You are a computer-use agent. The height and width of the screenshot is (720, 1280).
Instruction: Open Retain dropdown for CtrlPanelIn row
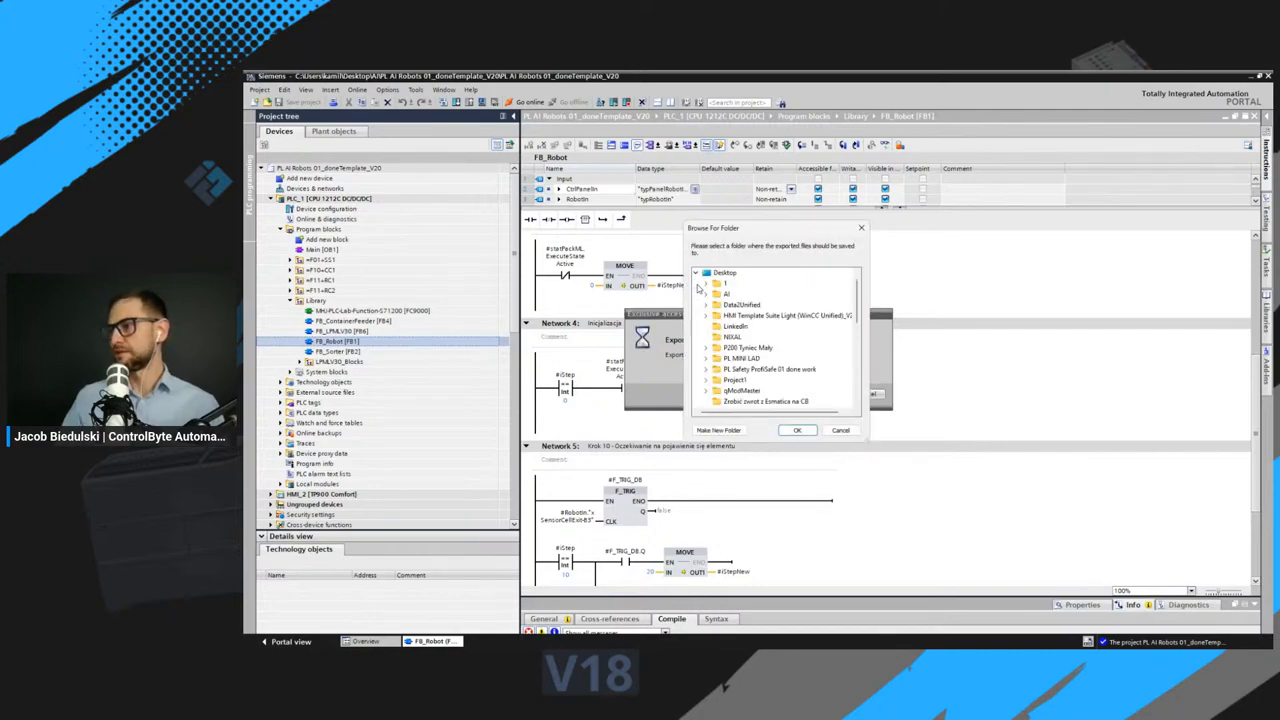tap(791, 188)
